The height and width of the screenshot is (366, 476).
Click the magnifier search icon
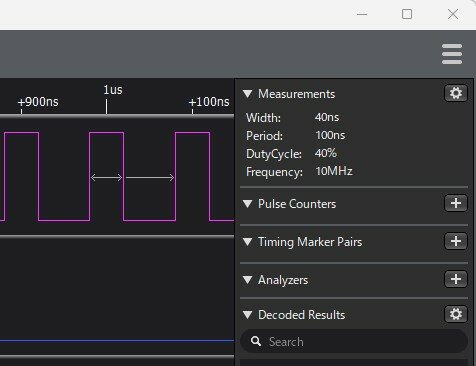pyautogui.click(x=256, y=341)
